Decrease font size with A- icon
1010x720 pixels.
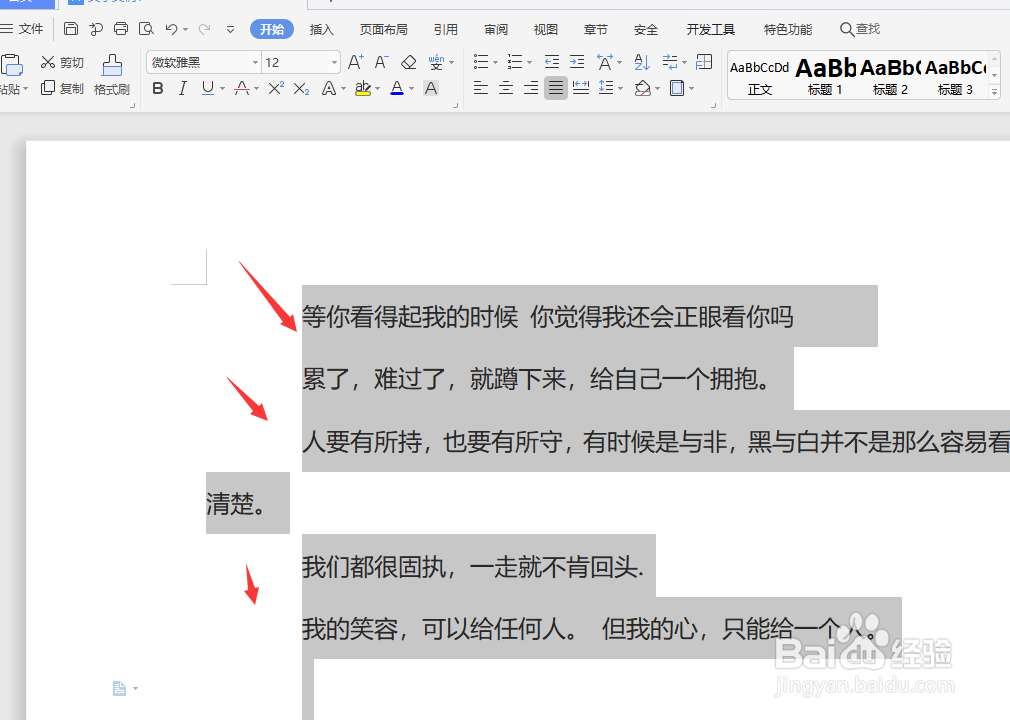pos(381,62)
